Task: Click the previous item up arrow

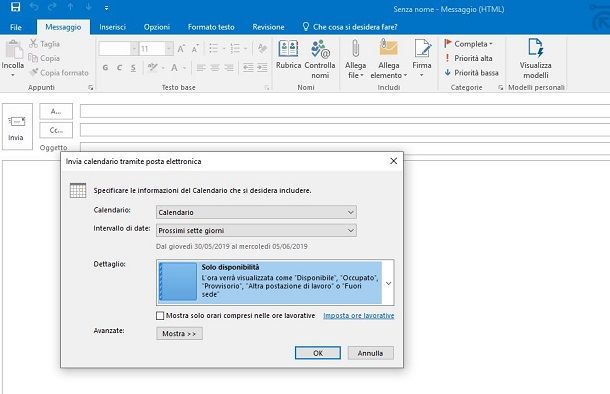Action: click(x=71, y=7)
